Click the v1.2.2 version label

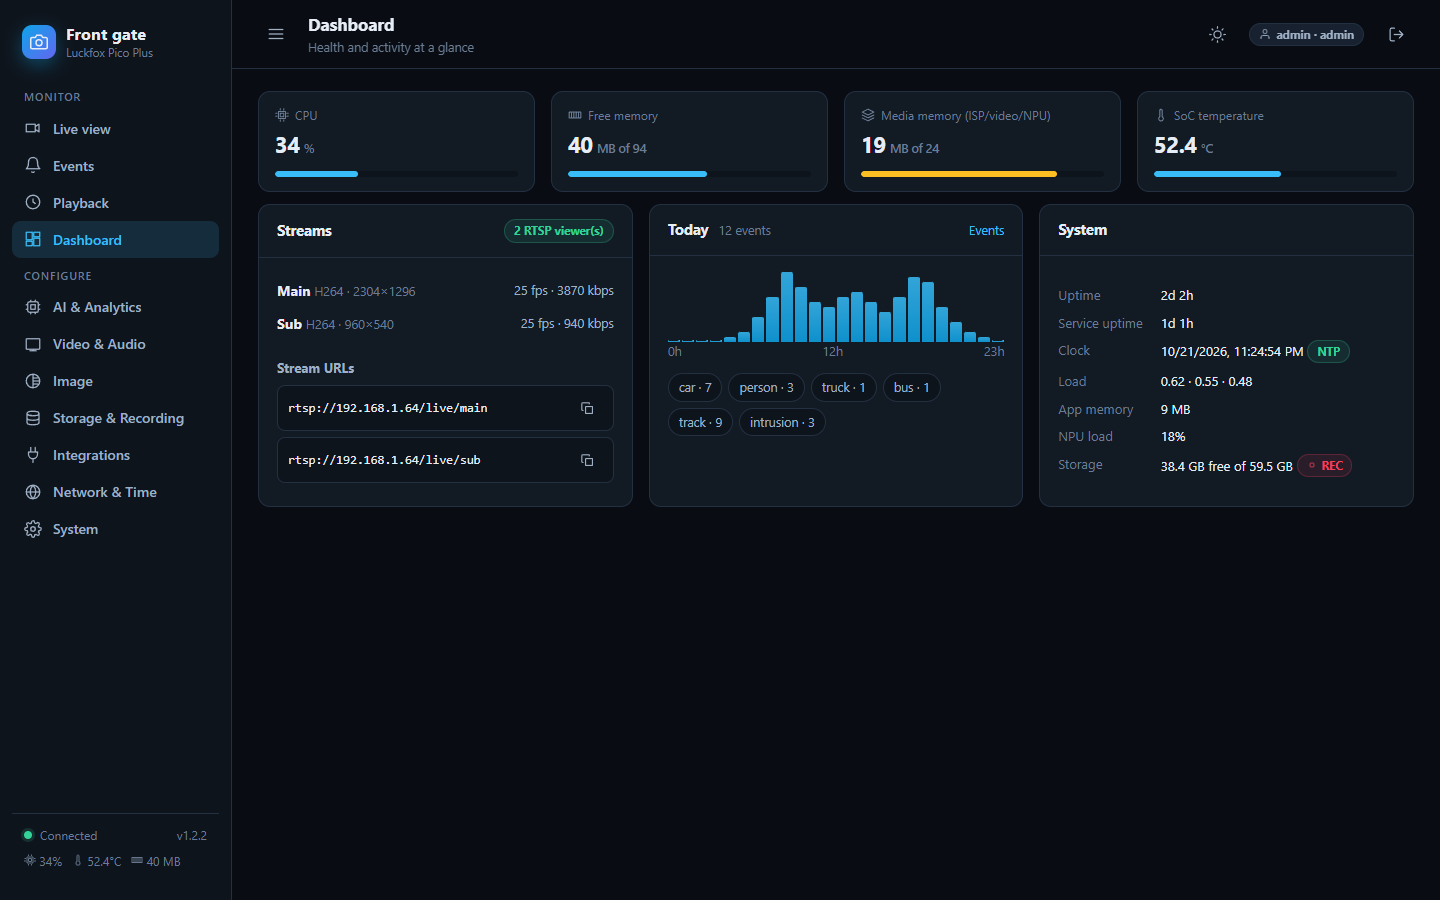(192, 836)
